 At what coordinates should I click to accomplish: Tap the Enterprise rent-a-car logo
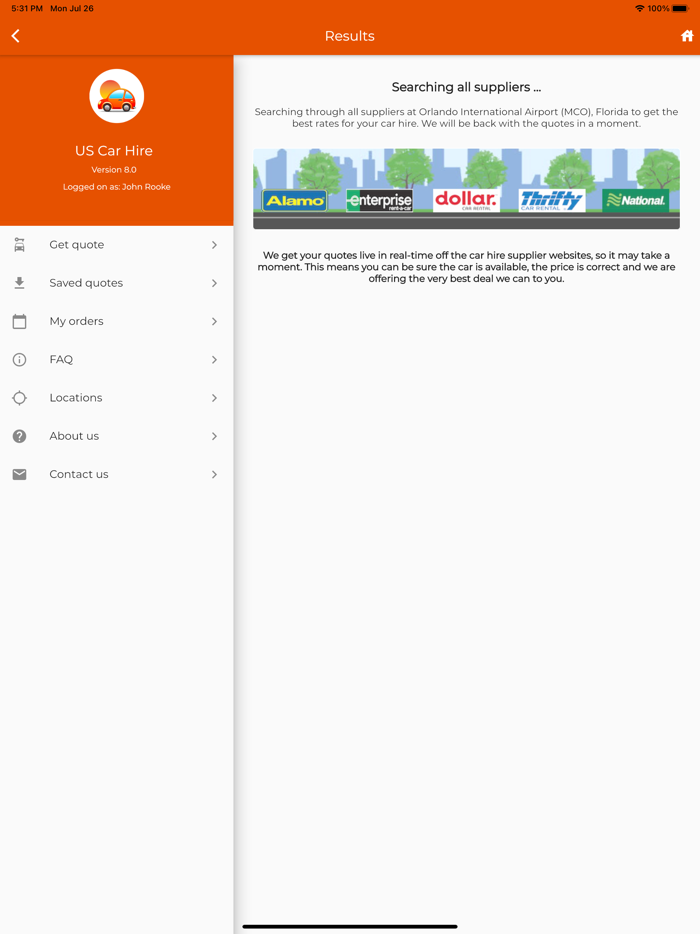pyautogui.click(x=379, y=201)
